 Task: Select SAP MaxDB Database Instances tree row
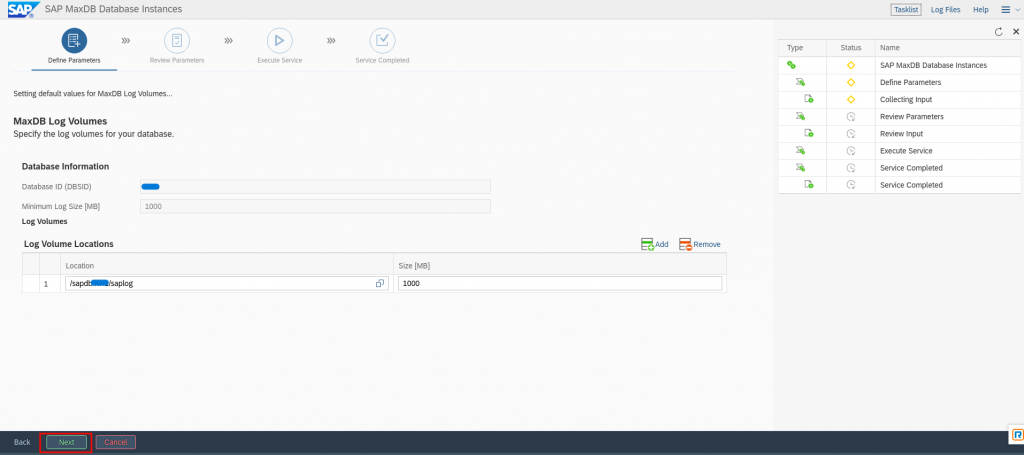[x=932, y=65]
